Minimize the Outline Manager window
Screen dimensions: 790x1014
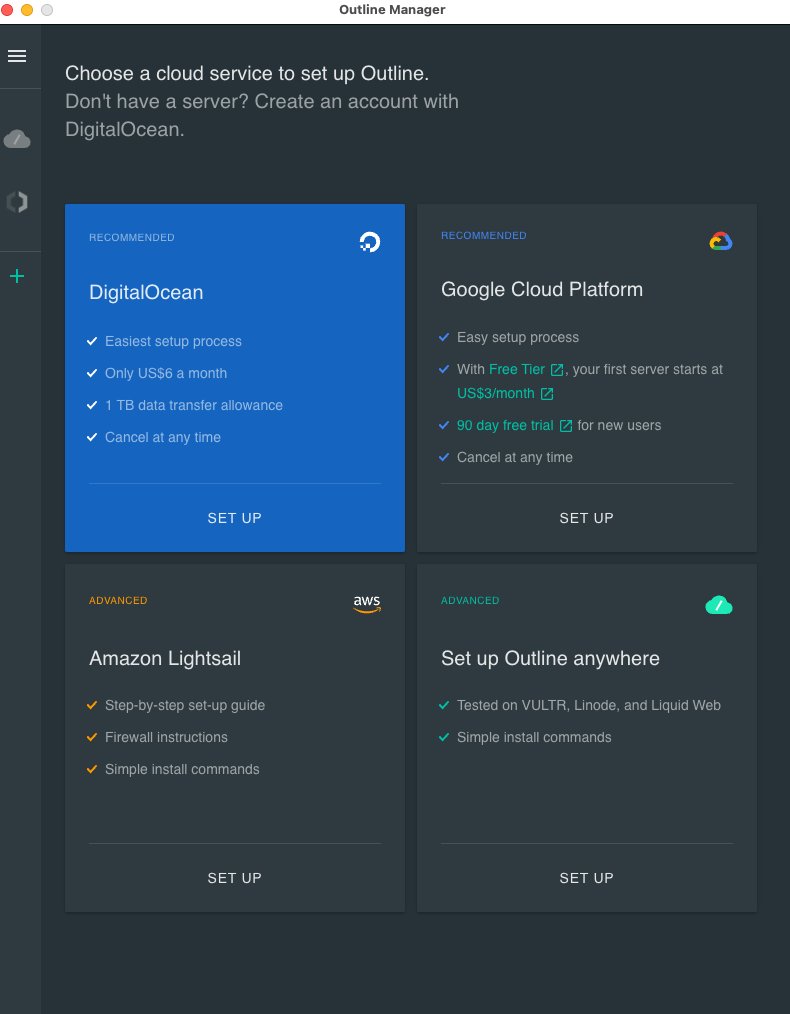point(27,10)
